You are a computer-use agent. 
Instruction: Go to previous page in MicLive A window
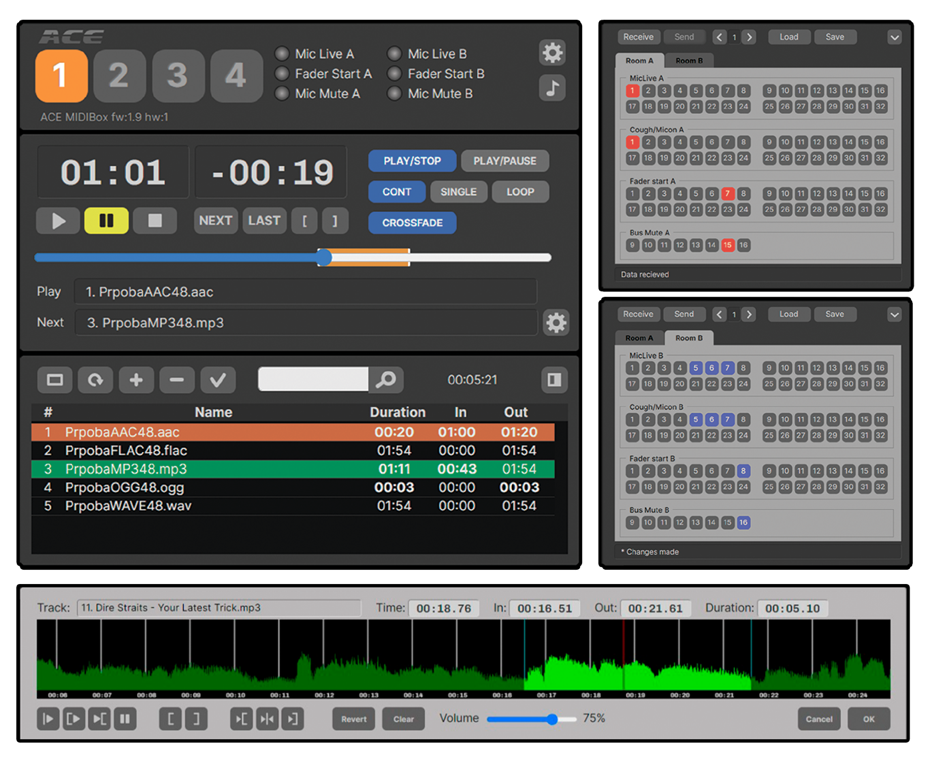click(719, 37)
